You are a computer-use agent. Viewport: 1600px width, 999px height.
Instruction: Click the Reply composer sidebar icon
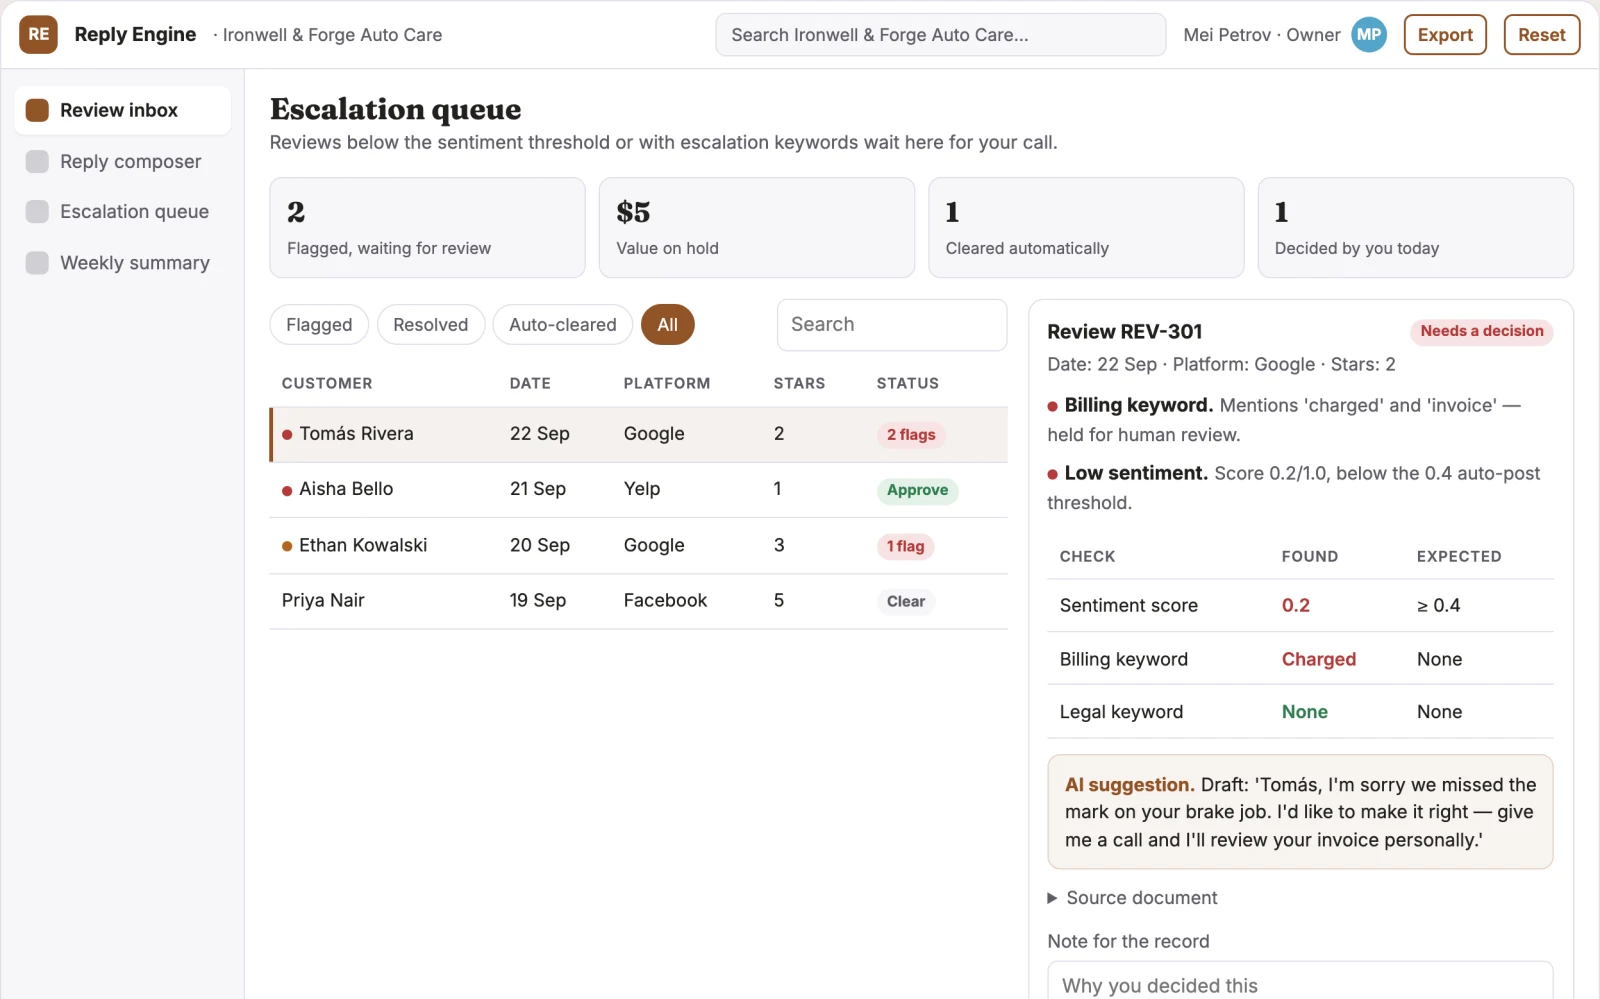(x=37, y=161)
